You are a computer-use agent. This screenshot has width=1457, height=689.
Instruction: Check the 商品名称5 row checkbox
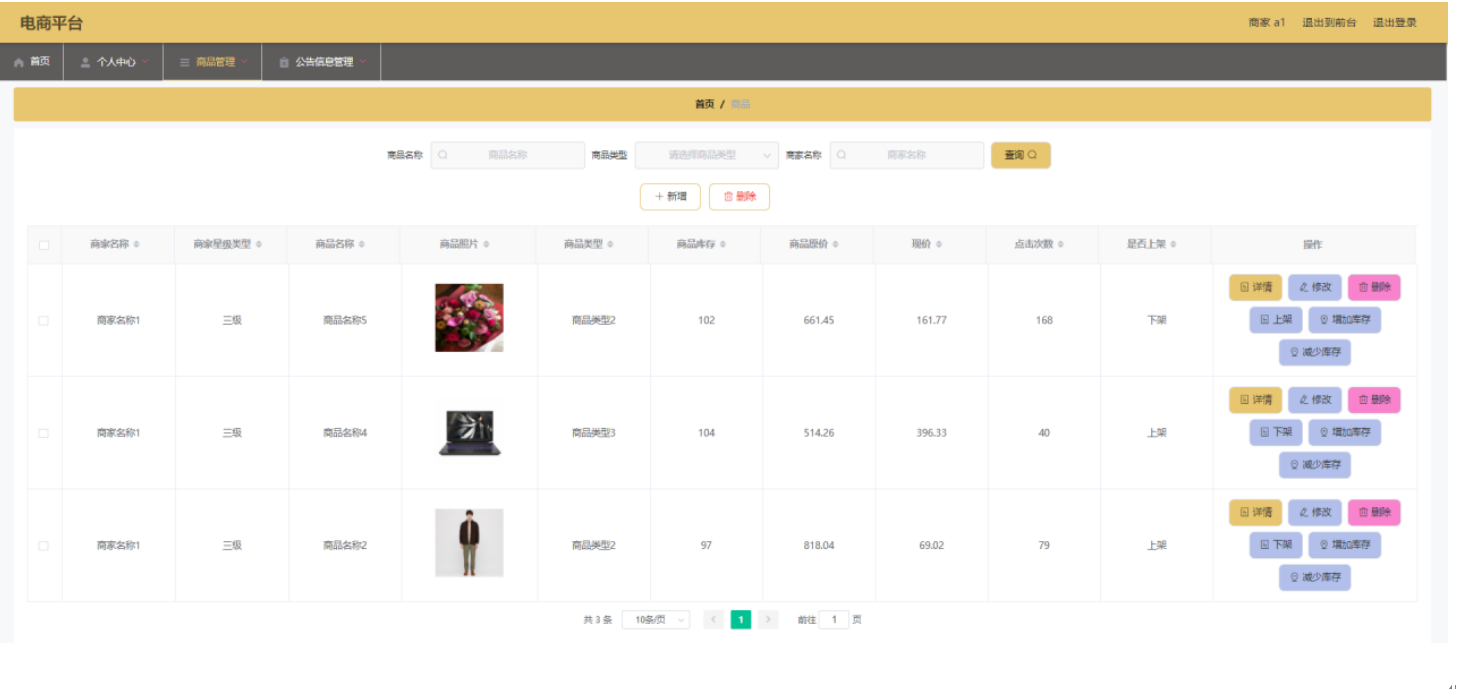tap(43, 320)
